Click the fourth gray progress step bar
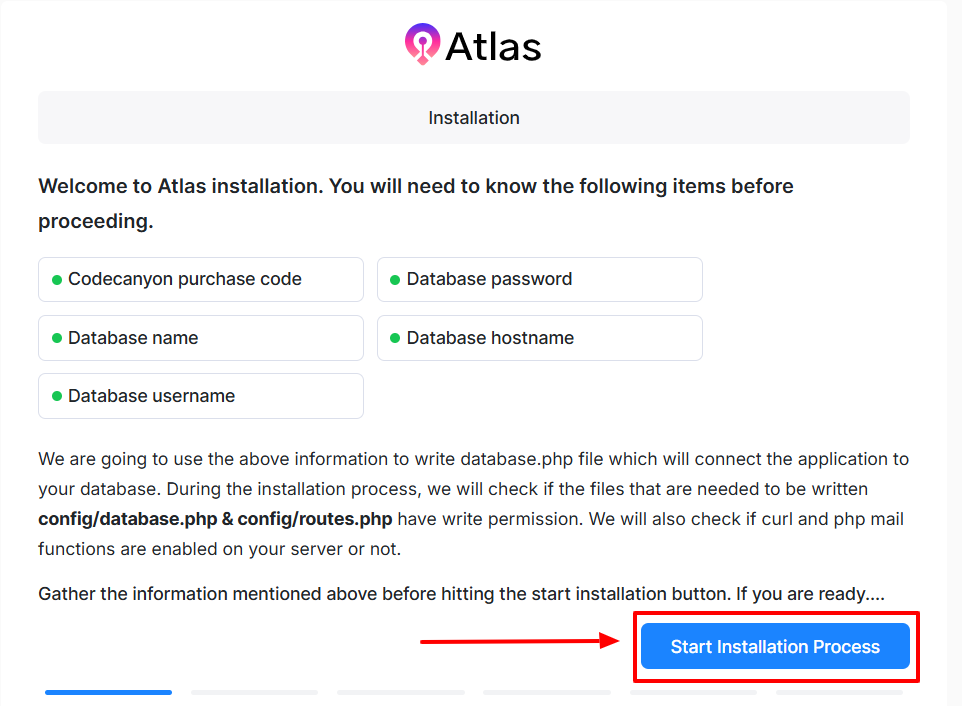 [x=546, y=692]
